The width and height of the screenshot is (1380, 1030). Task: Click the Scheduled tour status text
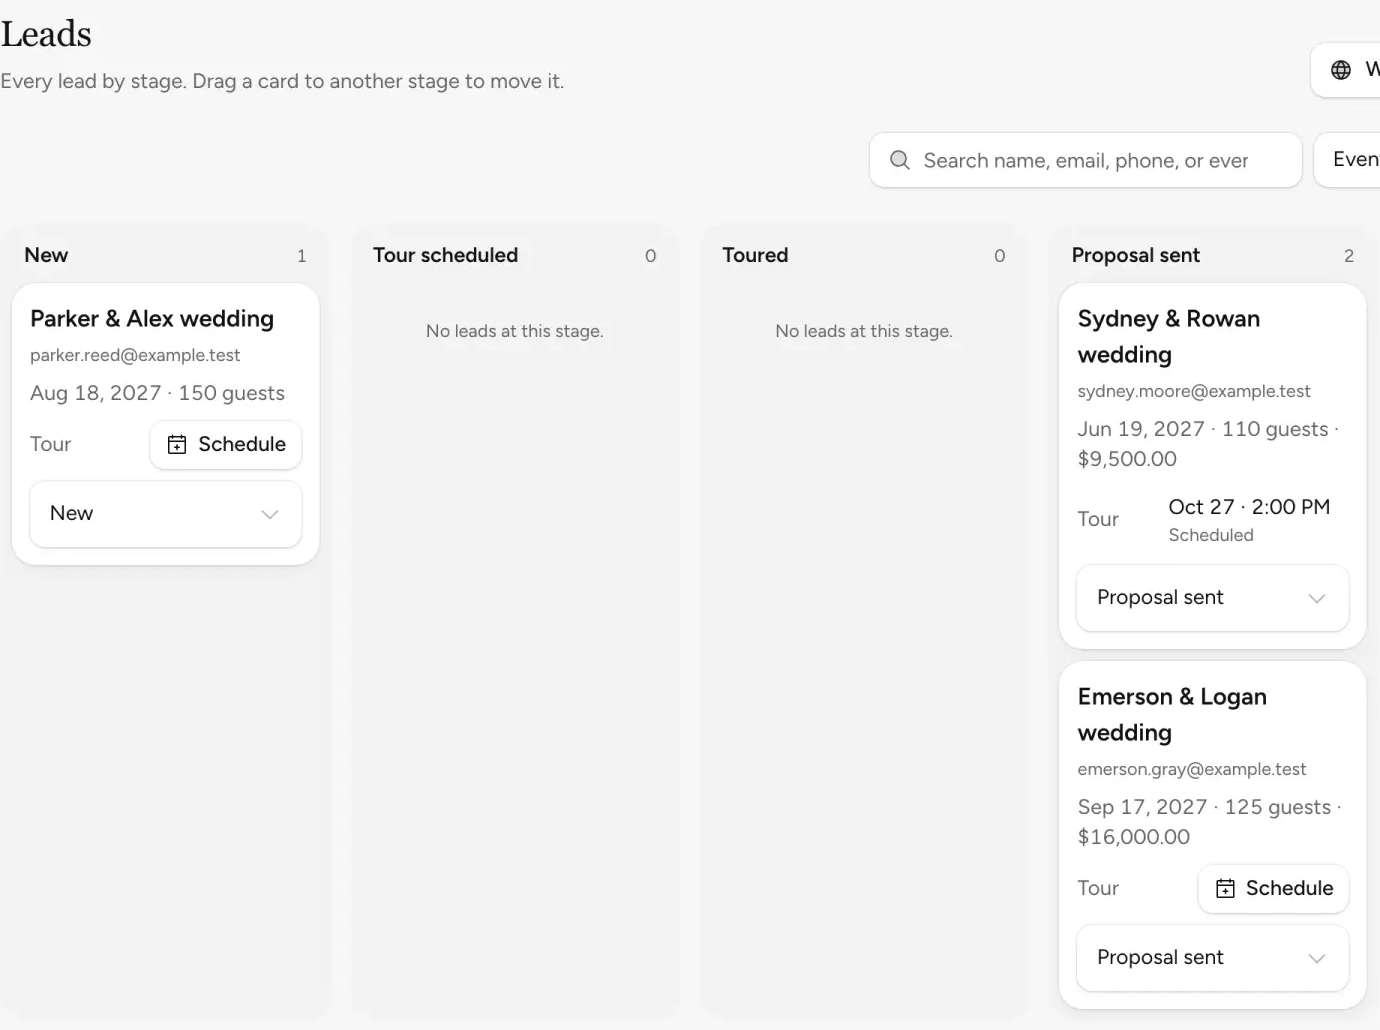pyautogui.click(x=1211, y=536)
